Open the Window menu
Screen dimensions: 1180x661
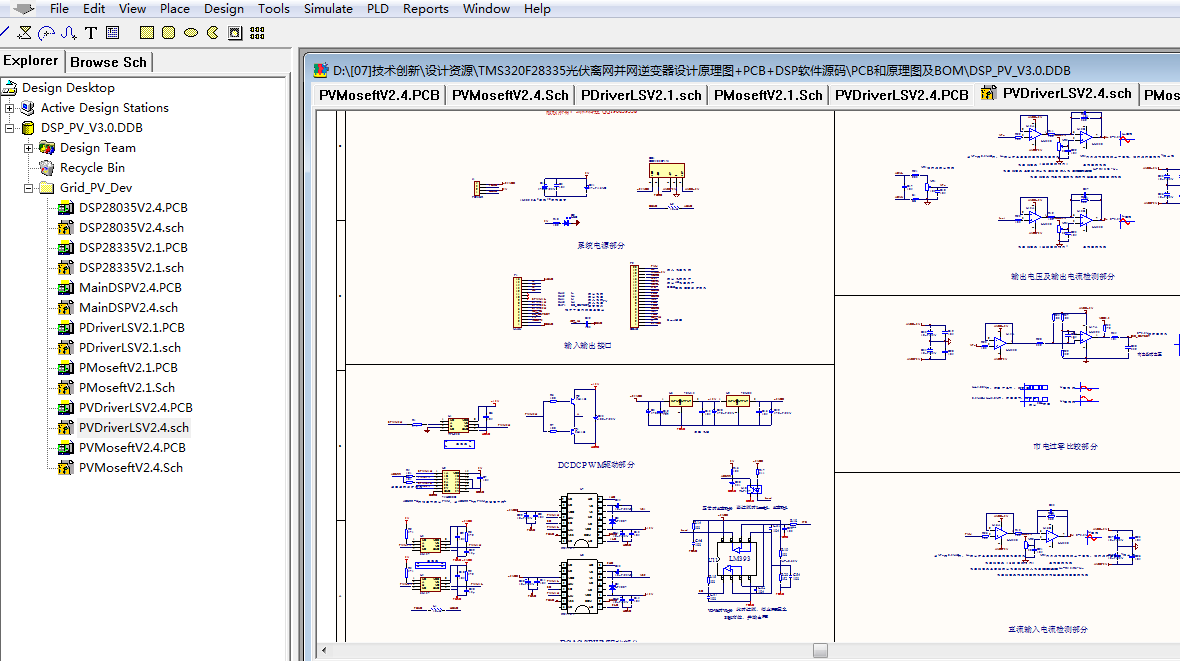point(486,8)
